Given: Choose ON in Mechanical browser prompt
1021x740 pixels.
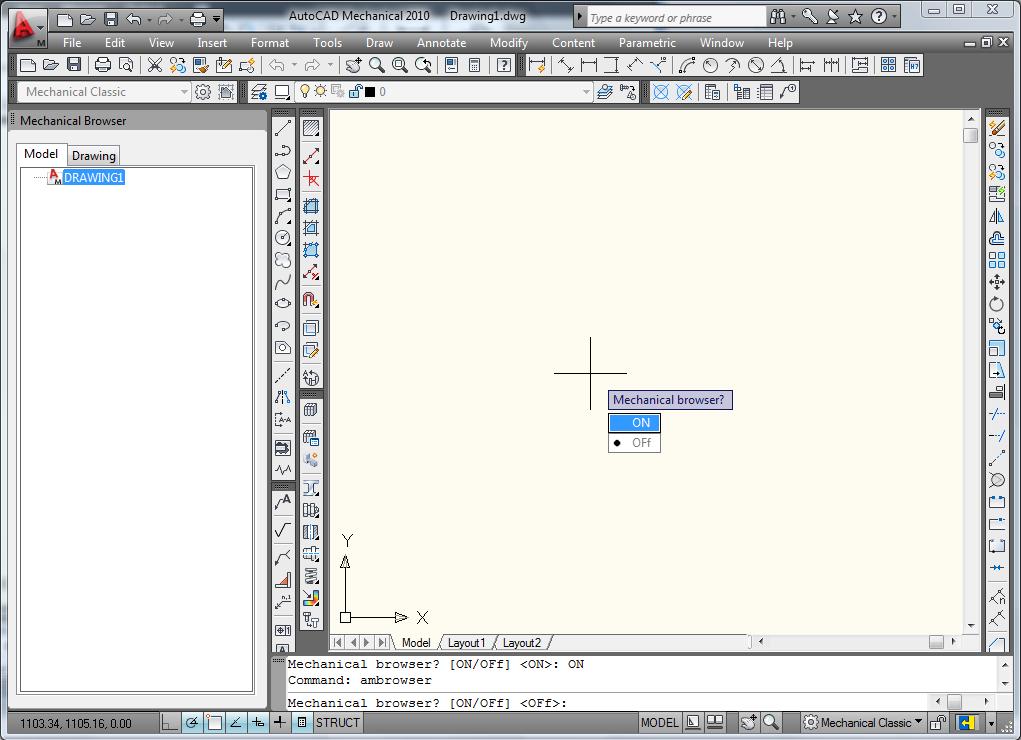Looking at the screenshot, I should [634, 423].
